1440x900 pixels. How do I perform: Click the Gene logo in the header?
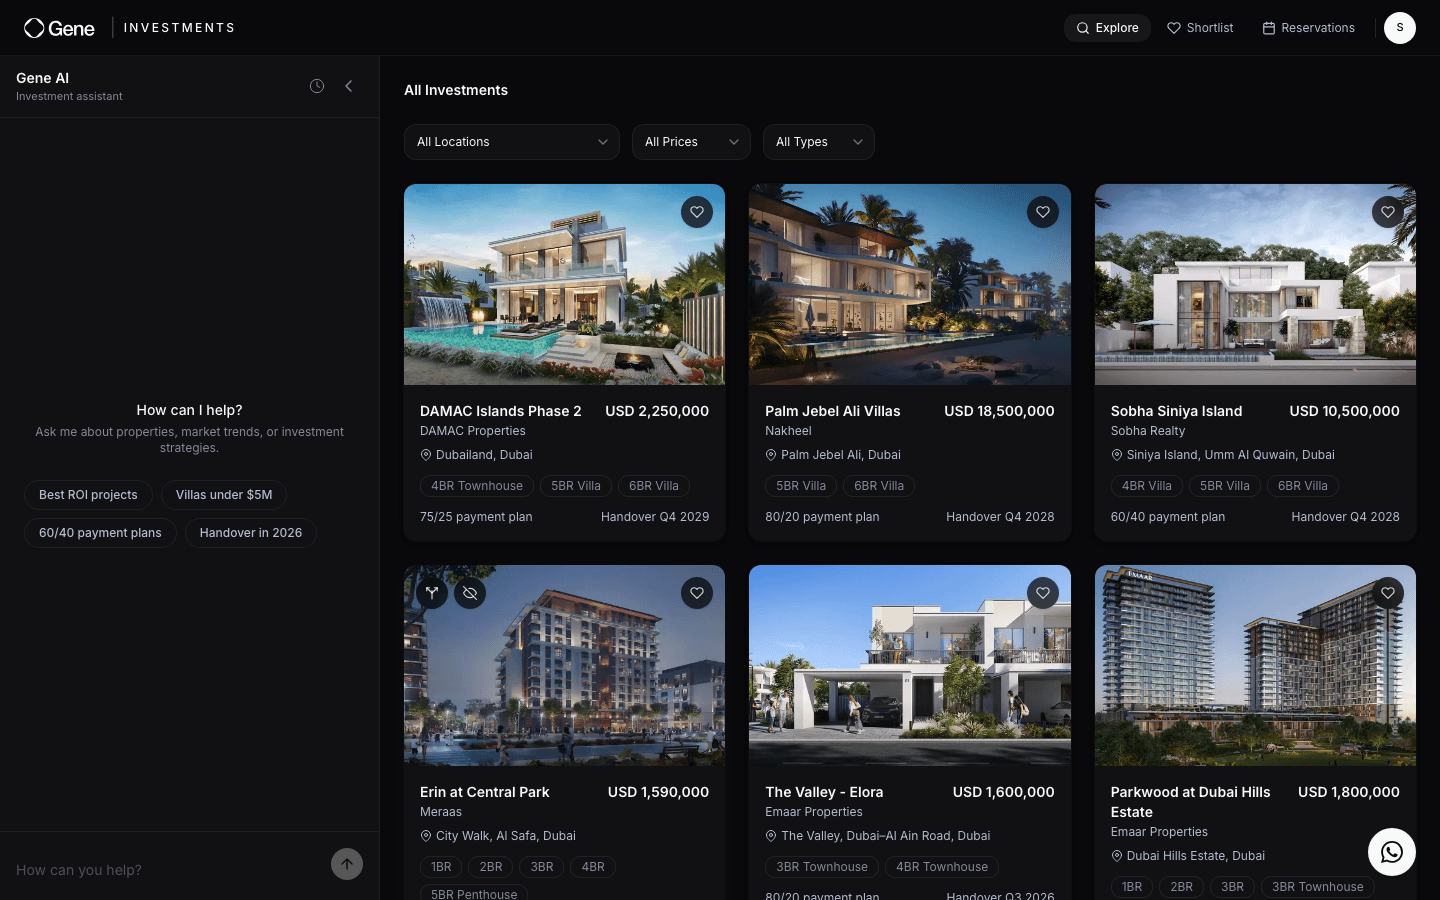[59, 28]
